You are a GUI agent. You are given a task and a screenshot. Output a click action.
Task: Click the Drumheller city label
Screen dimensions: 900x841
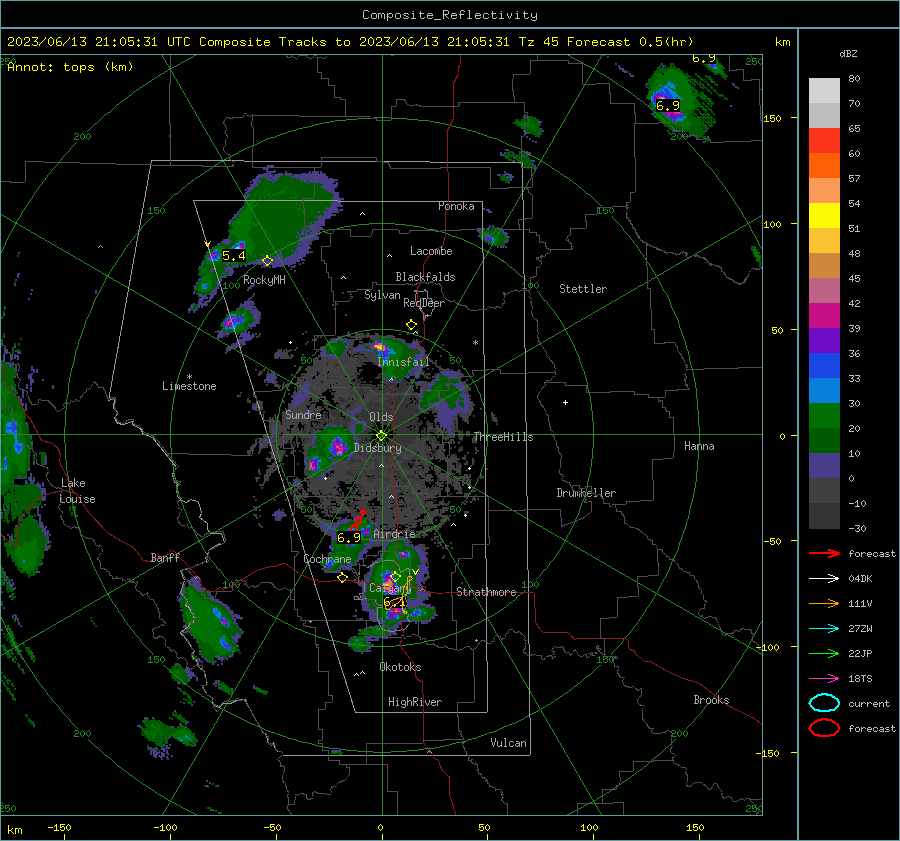(x=586, y=493)
